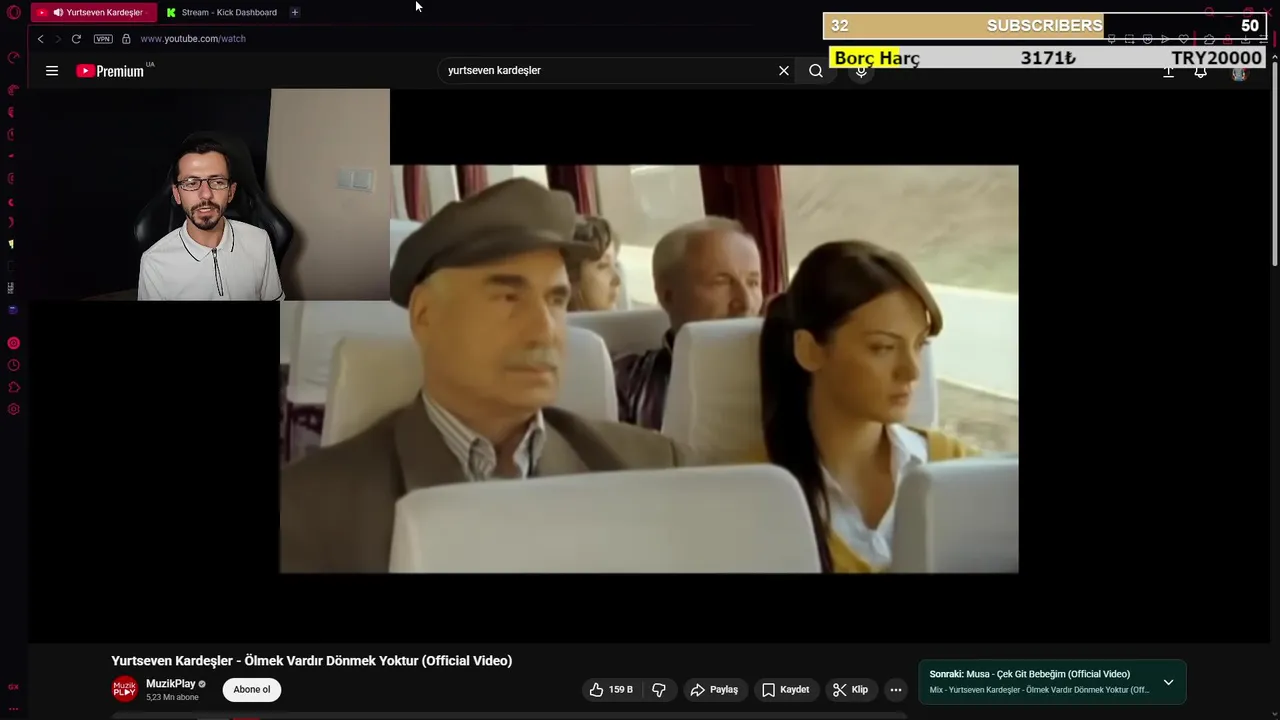
Task: Open site security lock icon
Action: (126, 39)
